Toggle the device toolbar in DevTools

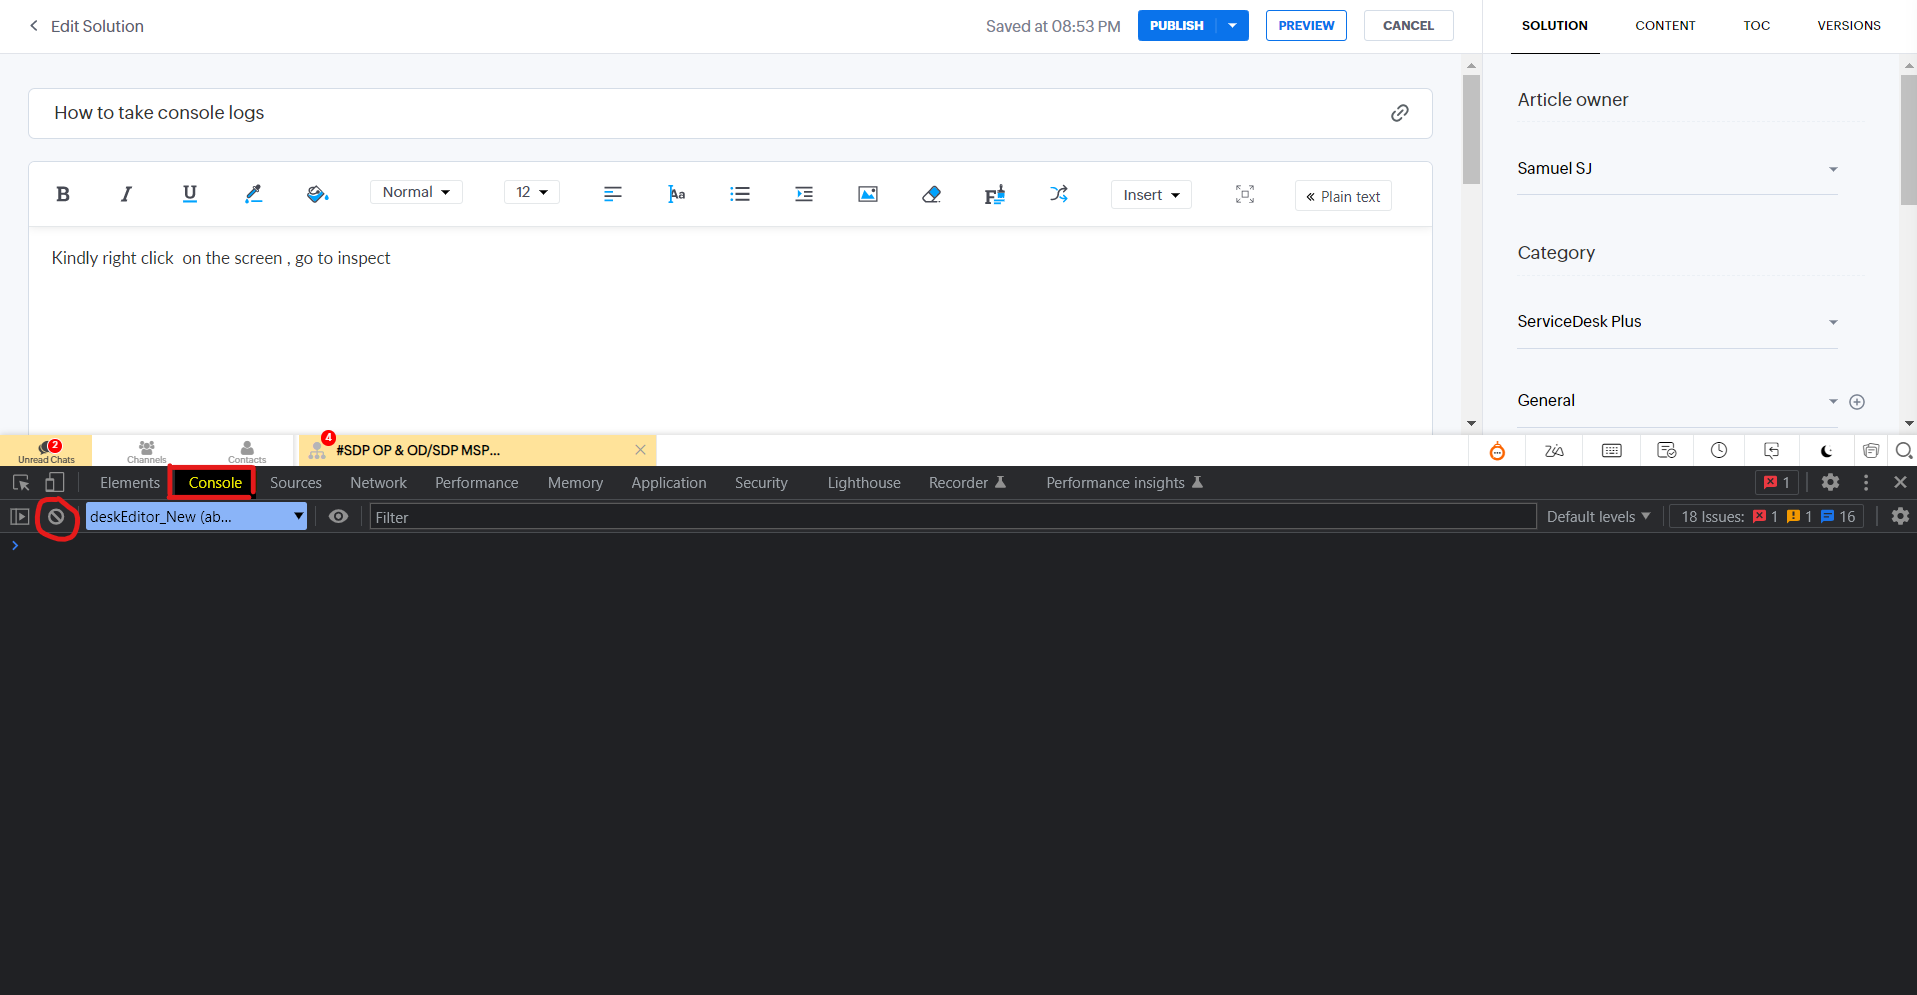click(x=55, y=483)
